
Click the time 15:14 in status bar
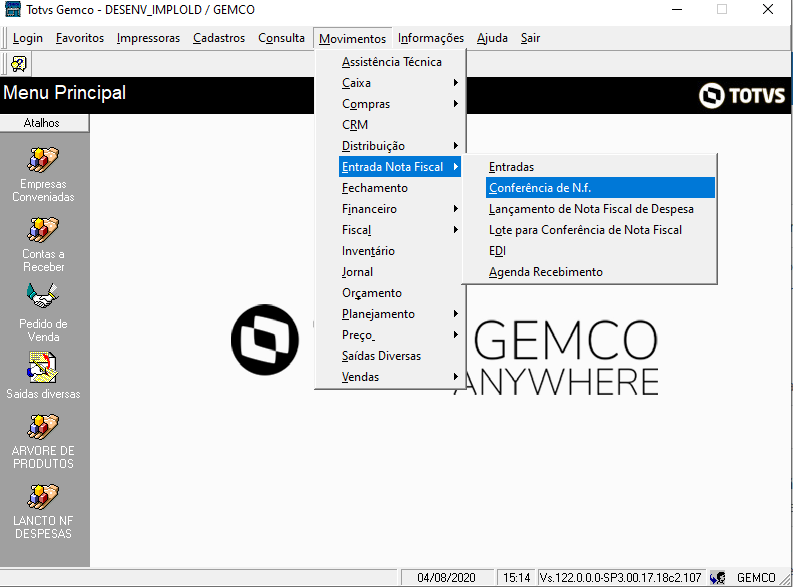pos(517,577)
